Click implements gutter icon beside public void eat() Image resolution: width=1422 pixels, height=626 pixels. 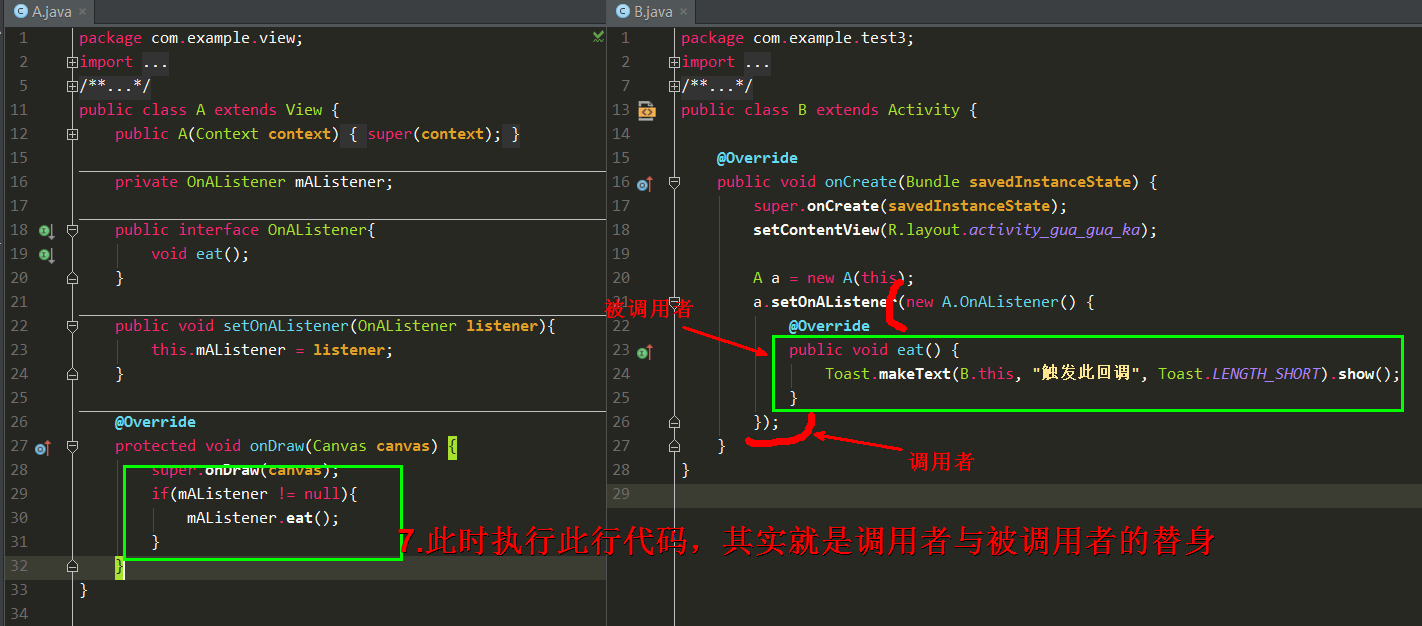click(644, 351)
